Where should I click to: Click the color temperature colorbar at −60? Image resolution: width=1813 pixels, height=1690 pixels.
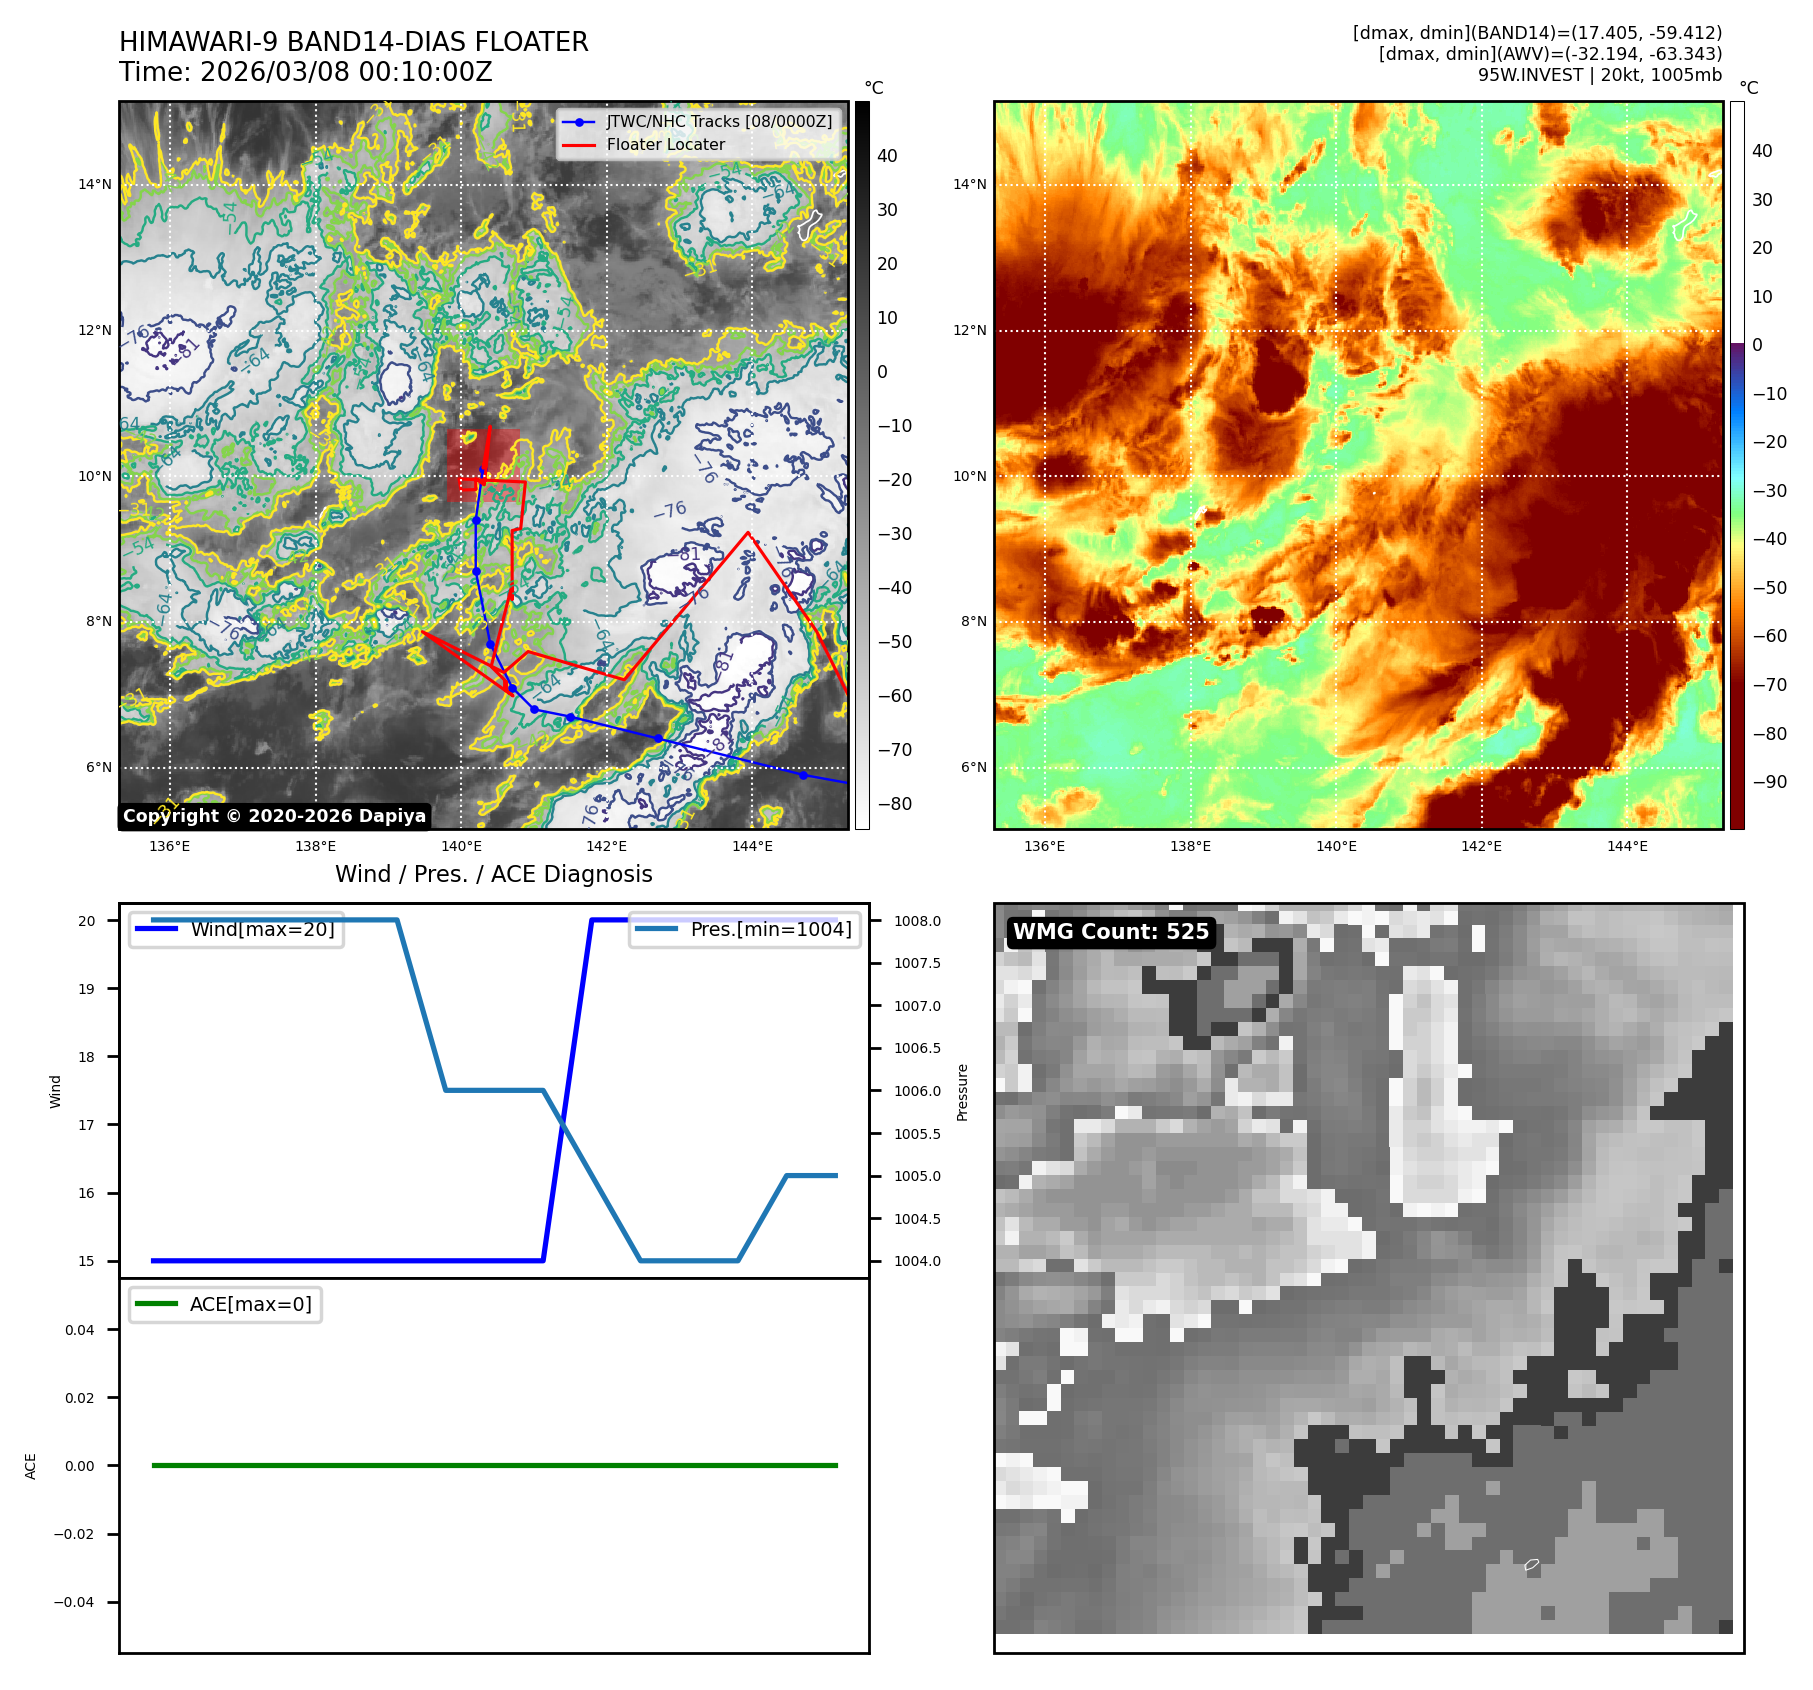tap(1737, 636)
